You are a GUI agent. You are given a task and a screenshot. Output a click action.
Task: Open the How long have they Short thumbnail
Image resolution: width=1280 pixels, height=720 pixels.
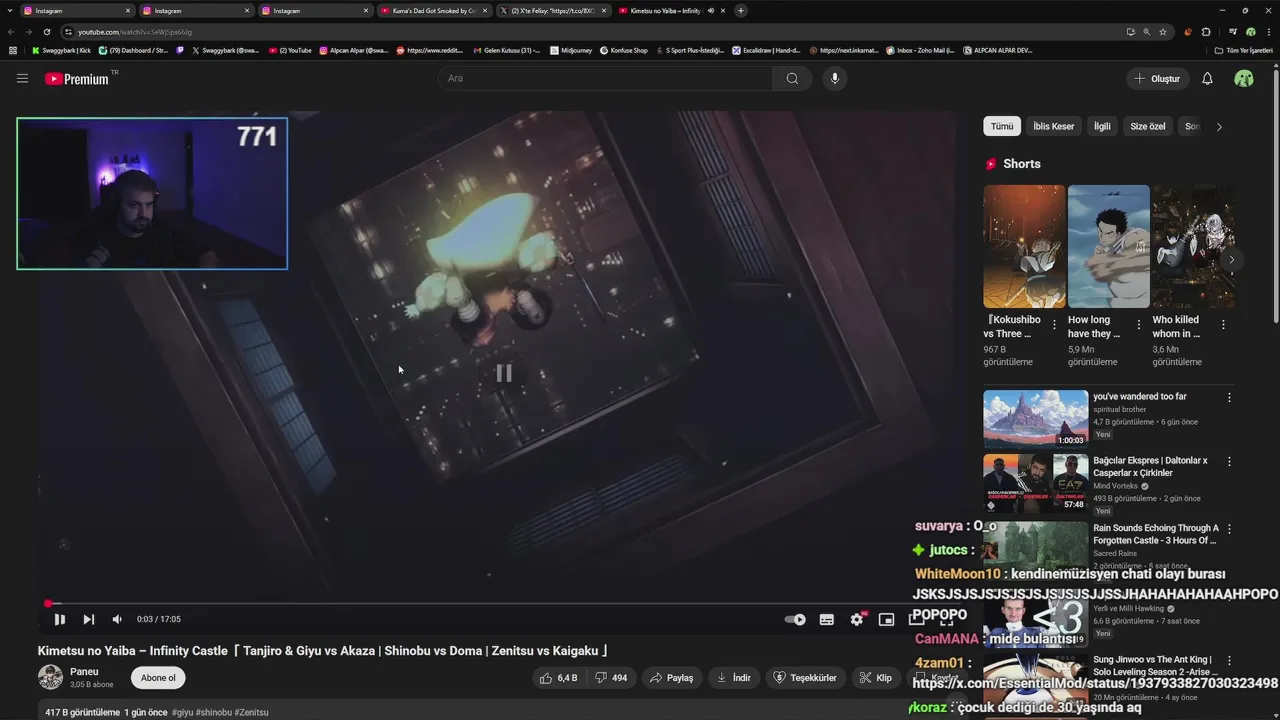pyautogui.click(x=1108, y=246)
